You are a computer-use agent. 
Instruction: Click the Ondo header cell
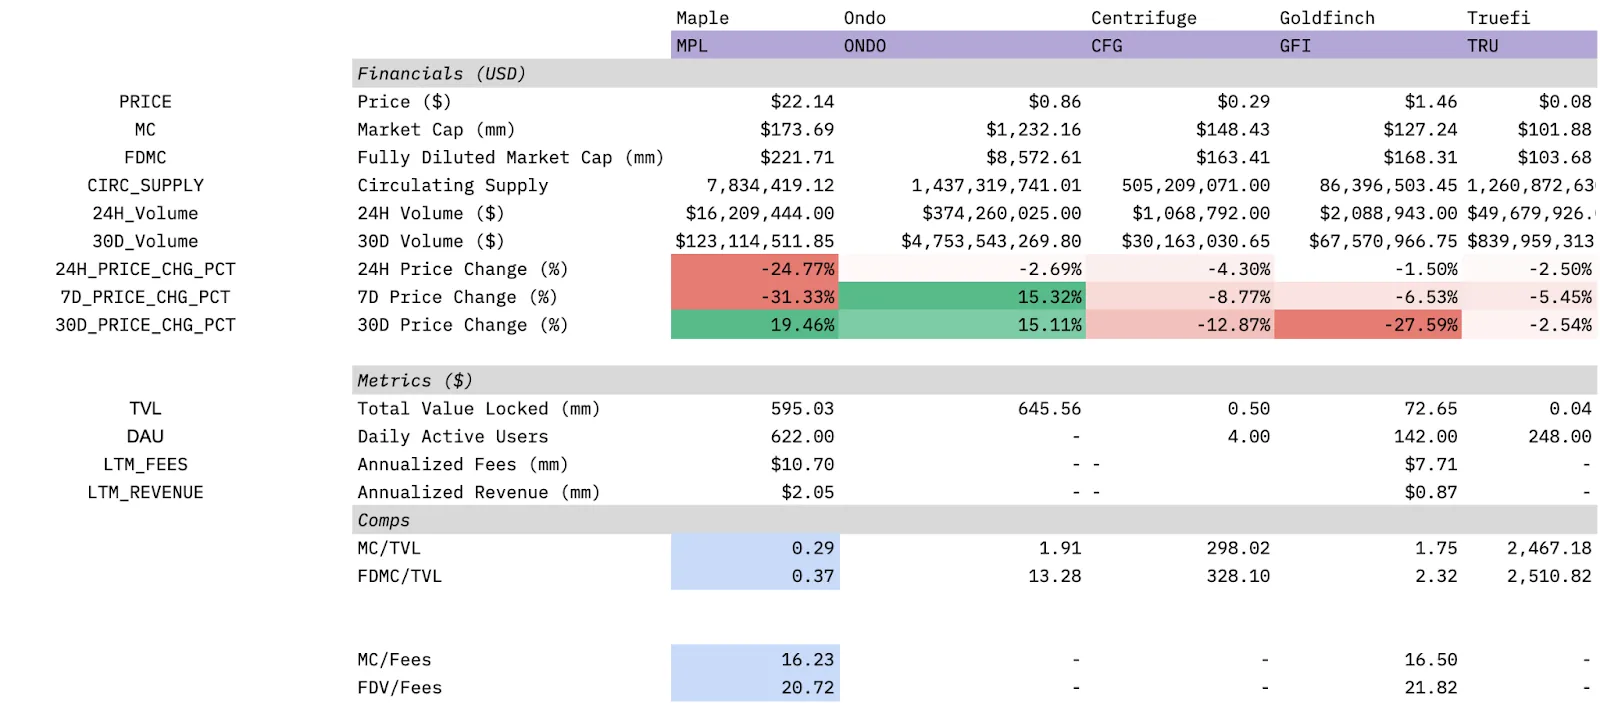tap(864, 18)
